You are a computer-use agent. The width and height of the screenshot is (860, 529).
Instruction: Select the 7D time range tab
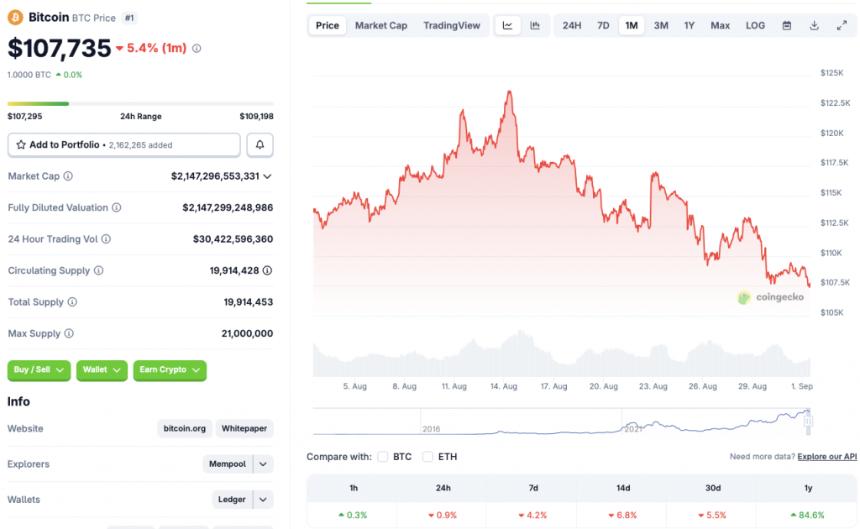pyautogui.click(x=603, y=25)
